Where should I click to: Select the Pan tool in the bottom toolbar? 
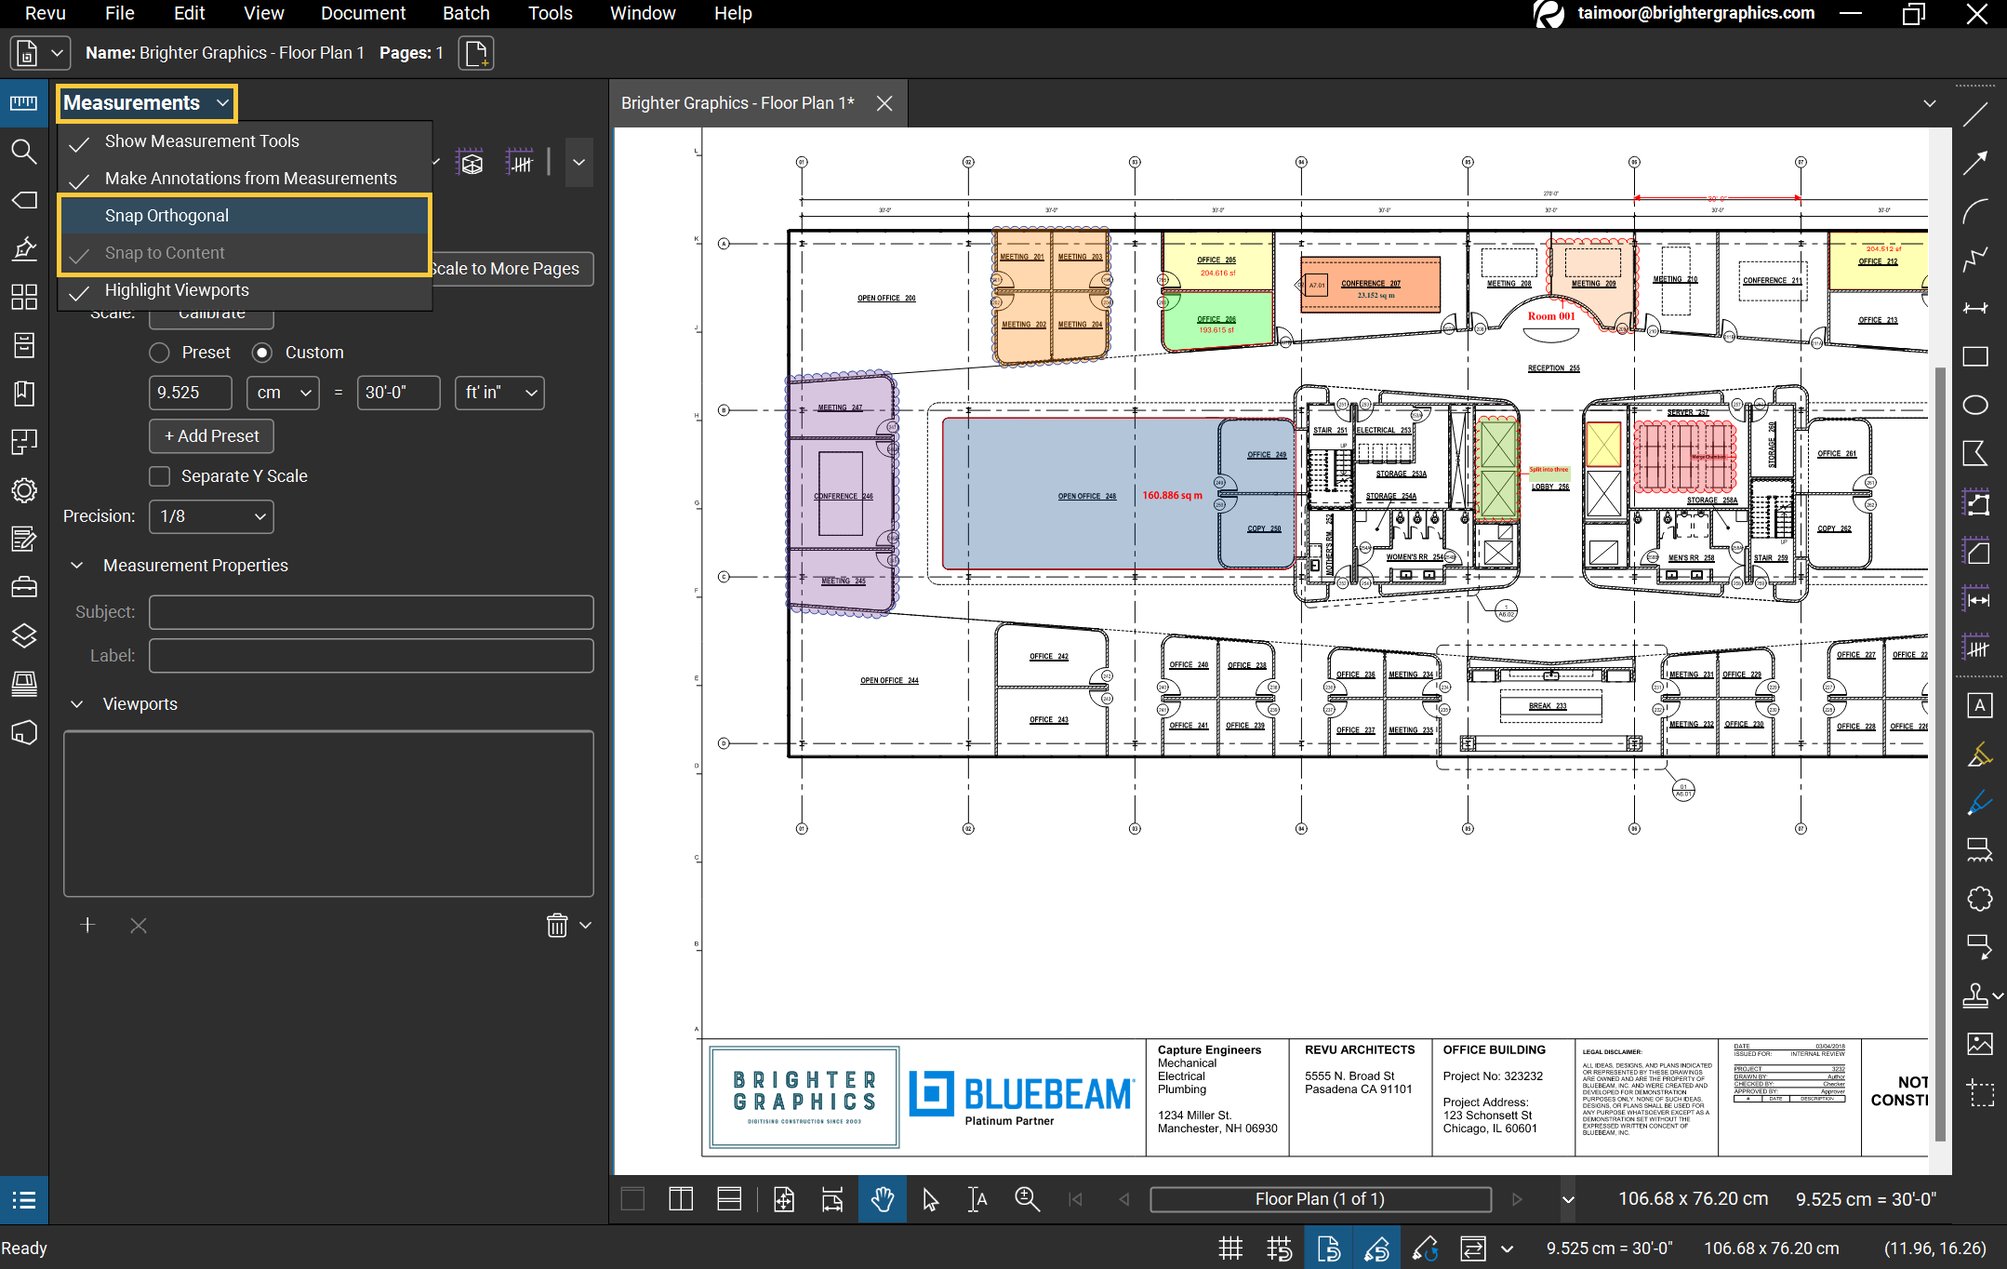[x=882, y=1199]
